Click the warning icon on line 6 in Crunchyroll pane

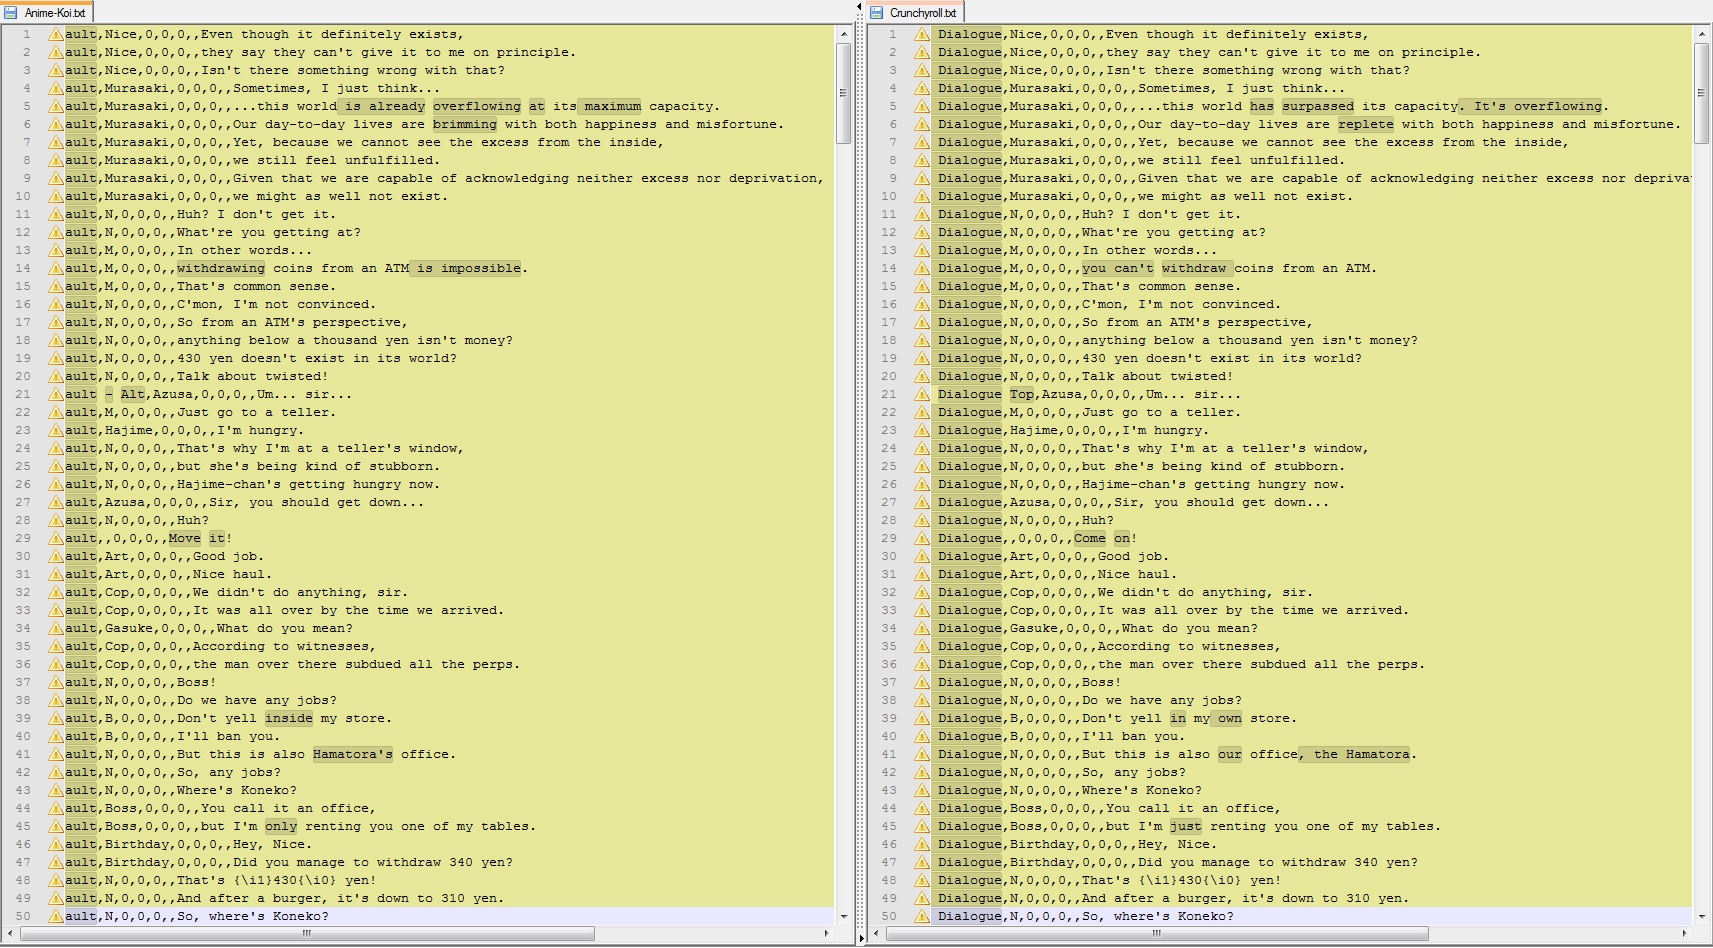pyautogui.click(x=922, y=124)
